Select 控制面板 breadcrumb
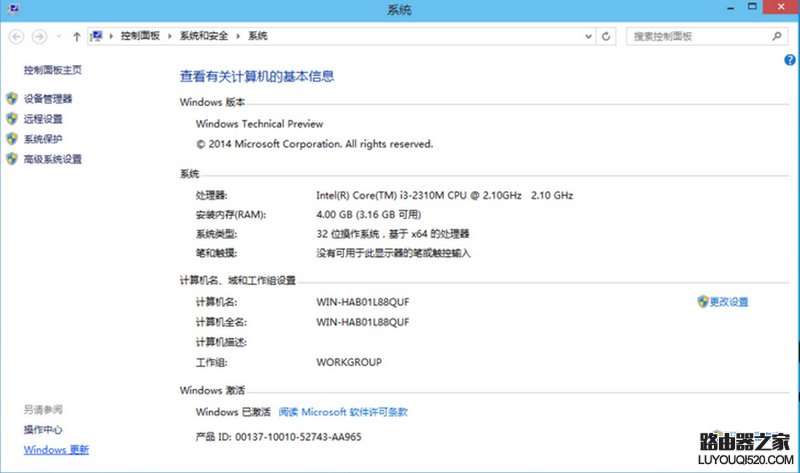800x473 pixels. (x=140, y=36)
